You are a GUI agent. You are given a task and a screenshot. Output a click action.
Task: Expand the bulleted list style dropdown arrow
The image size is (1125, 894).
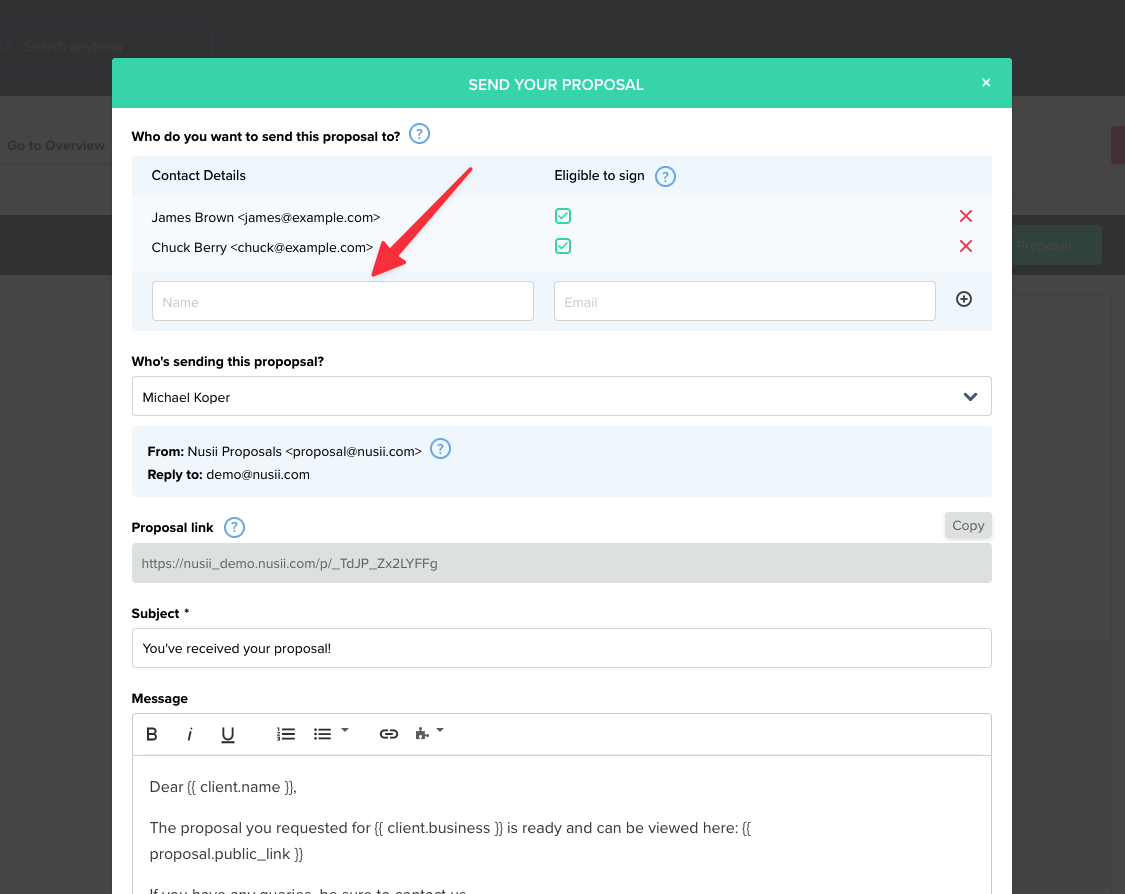click(x=345, y=730)
